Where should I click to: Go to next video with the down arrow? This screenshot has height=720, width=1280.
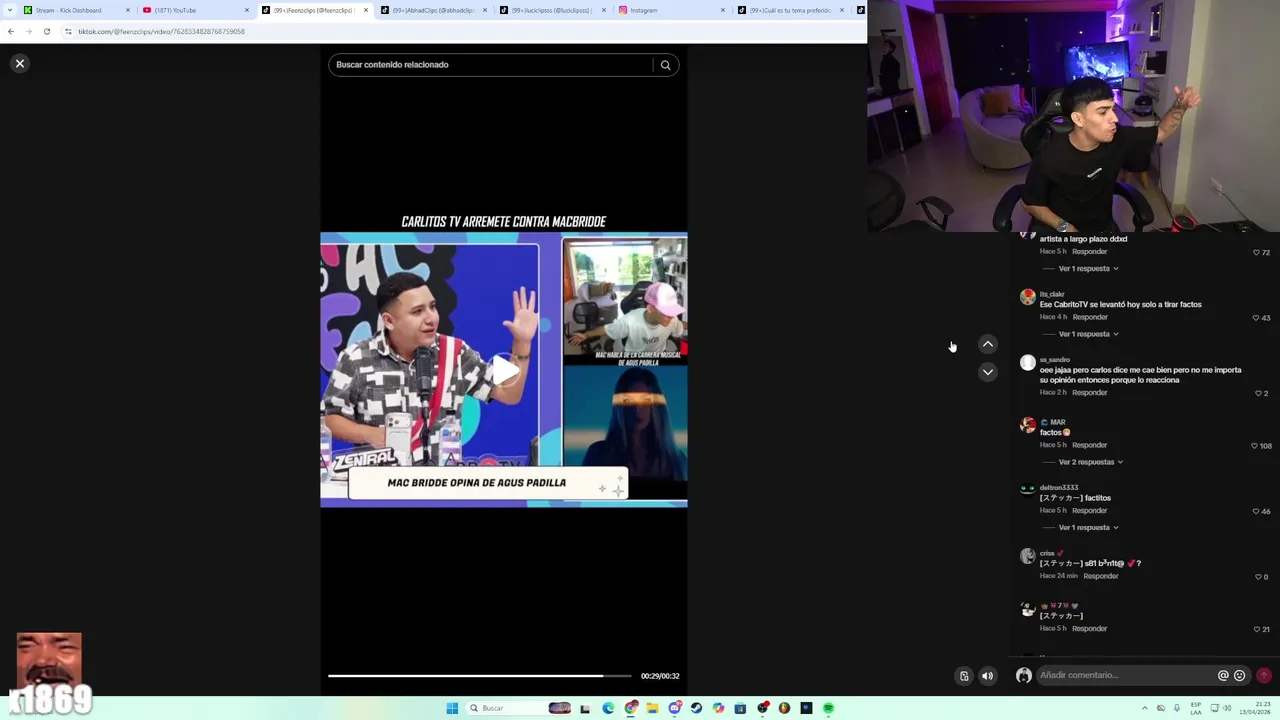tap(987, 372)
